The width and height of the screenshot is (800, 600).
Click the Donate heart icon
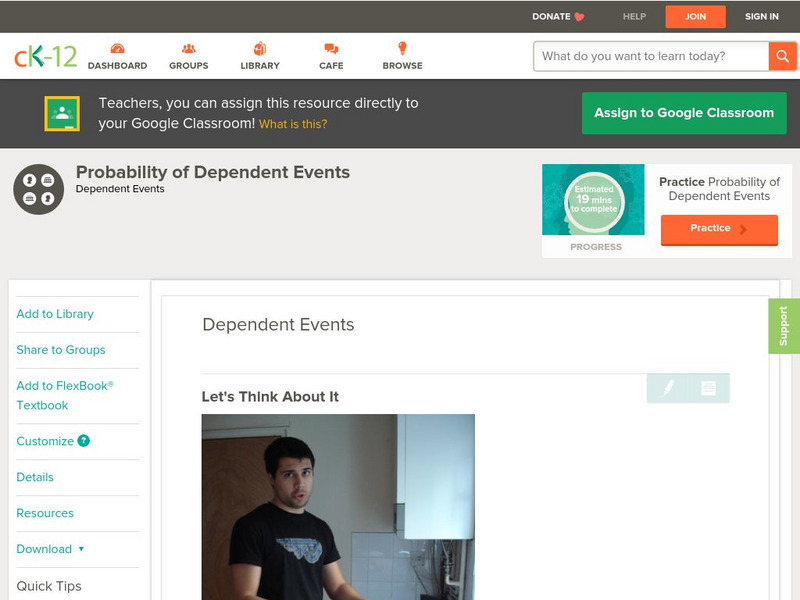579,17
